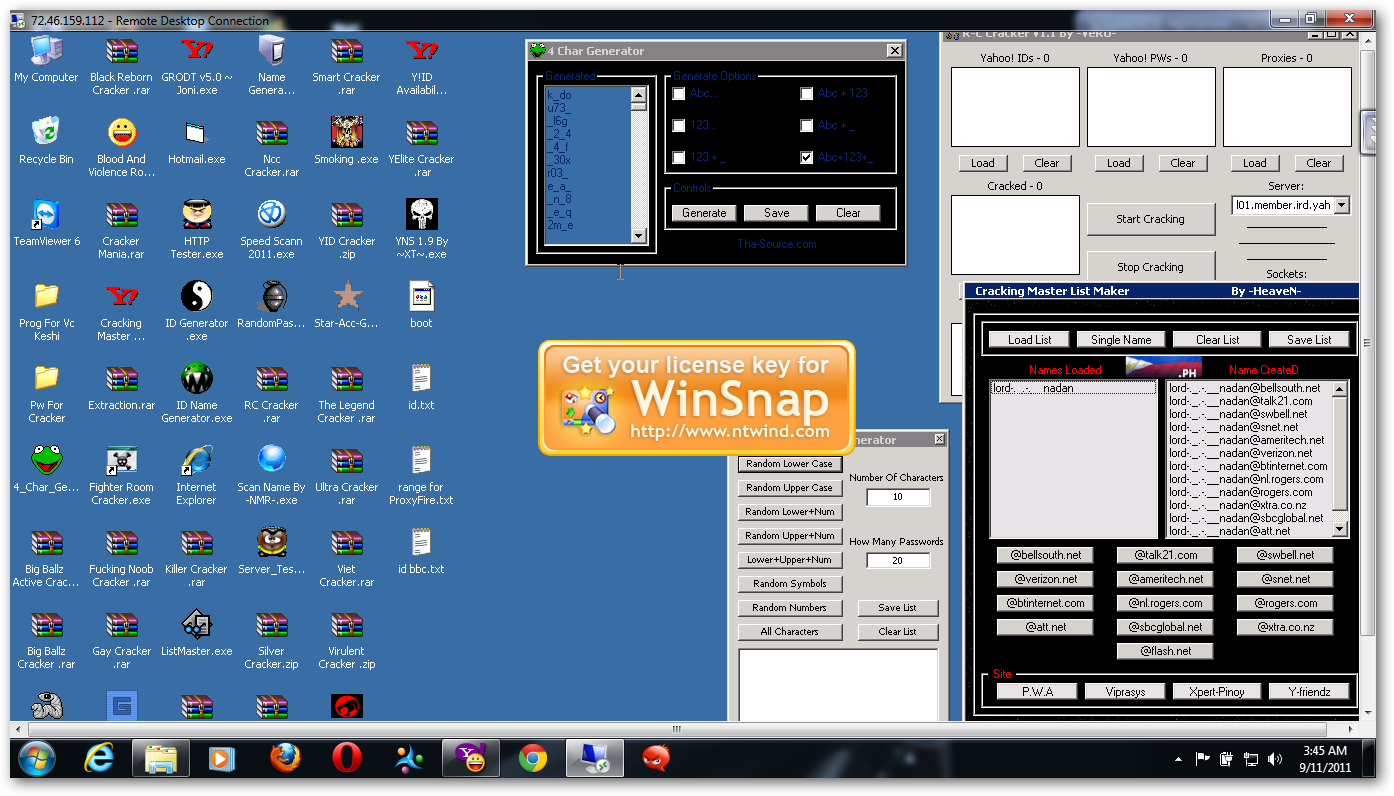Viewport: 1394px width, 796px height.
Task: Click the Google Chrome taskbar icon
Action: coord(532,759)
